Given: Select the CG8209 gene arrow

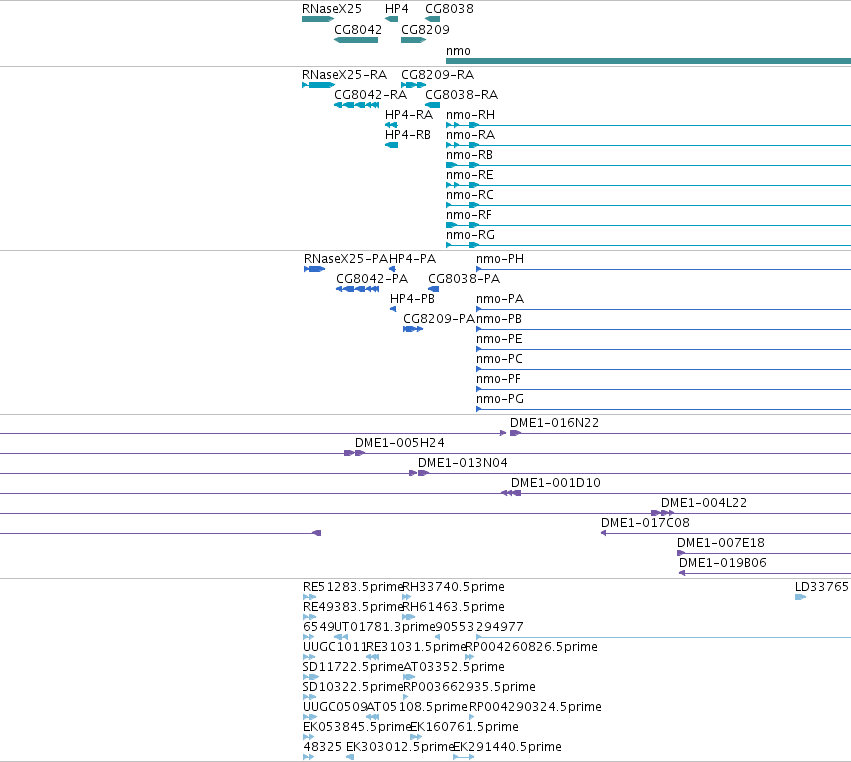Looking at the screenshot, I should click(414, 40).
